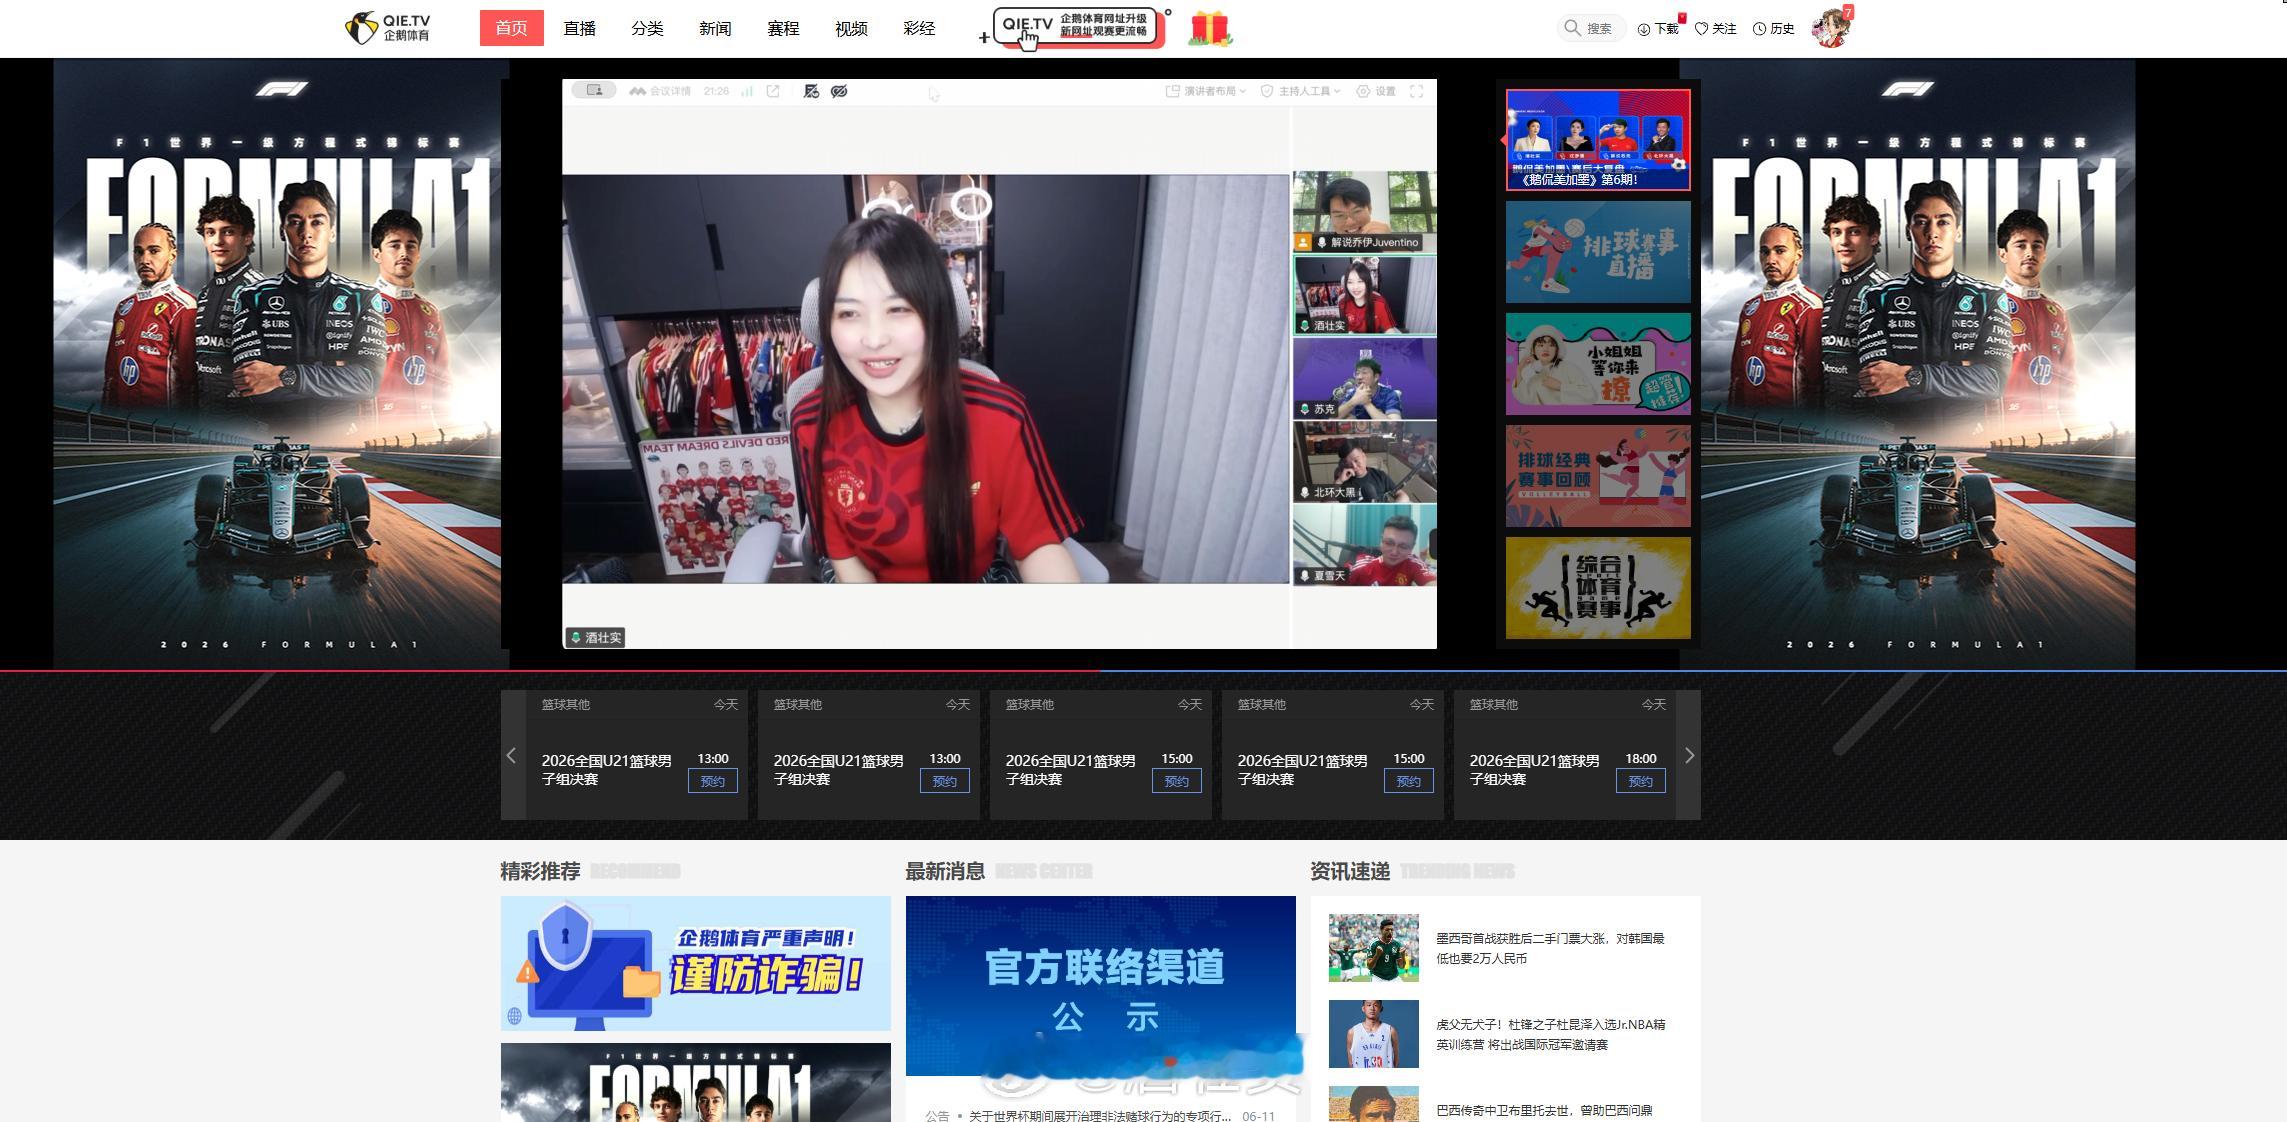Image resolution: width=2287 pixels, height=1122 pixels.
Task: Open the 虎父无犬子 Jr.NBA article
Action: [1550, 1034]
